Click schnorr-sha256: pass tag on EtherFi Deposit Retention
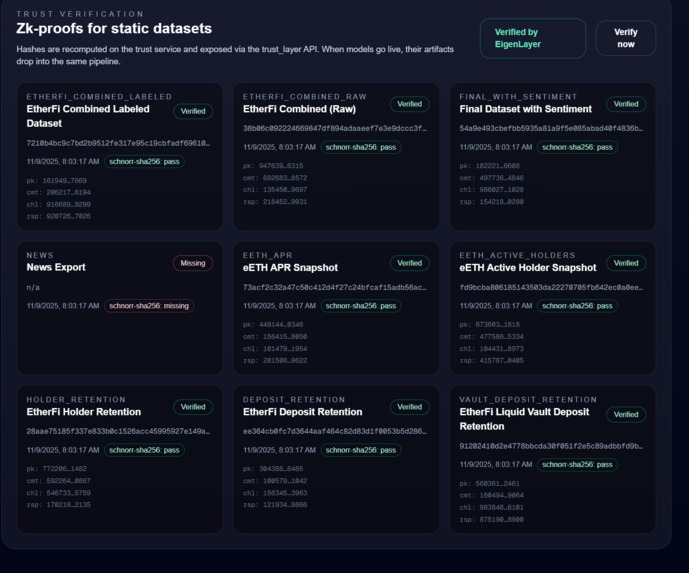The height and width of the screenshot is (573, 689). point(361,450)
